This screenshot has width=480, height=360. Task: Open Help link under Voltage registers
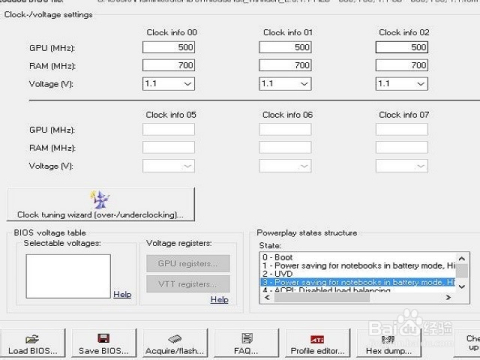coord(219,299)
